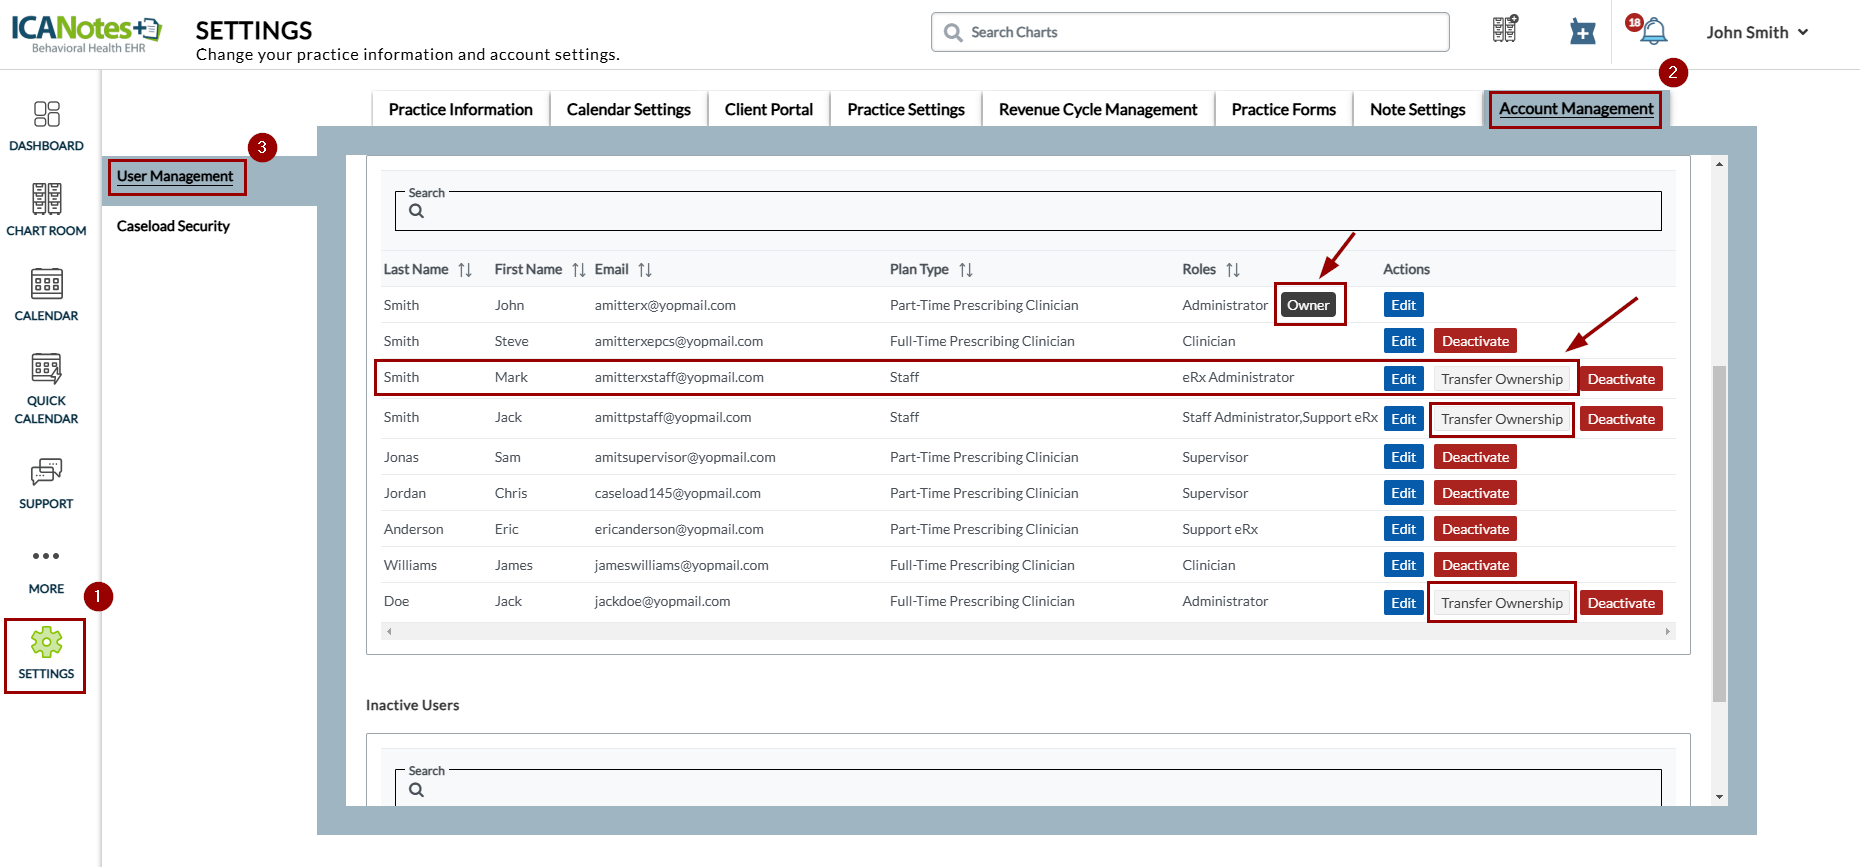Sort the table by Last Name
Screen dimensions: 1860x867
click(x=465, y=270)
